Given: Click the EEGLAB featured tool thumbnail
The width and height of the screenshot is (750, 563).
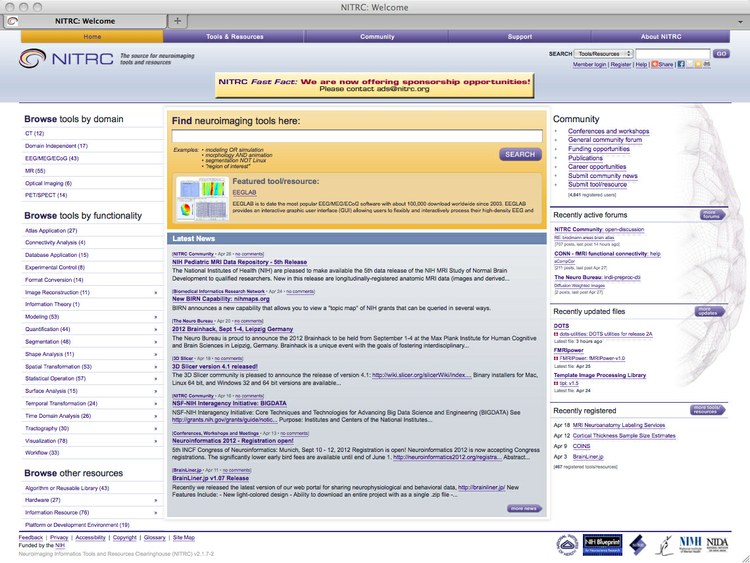Looking at the screenshot, I should (202, 199).
